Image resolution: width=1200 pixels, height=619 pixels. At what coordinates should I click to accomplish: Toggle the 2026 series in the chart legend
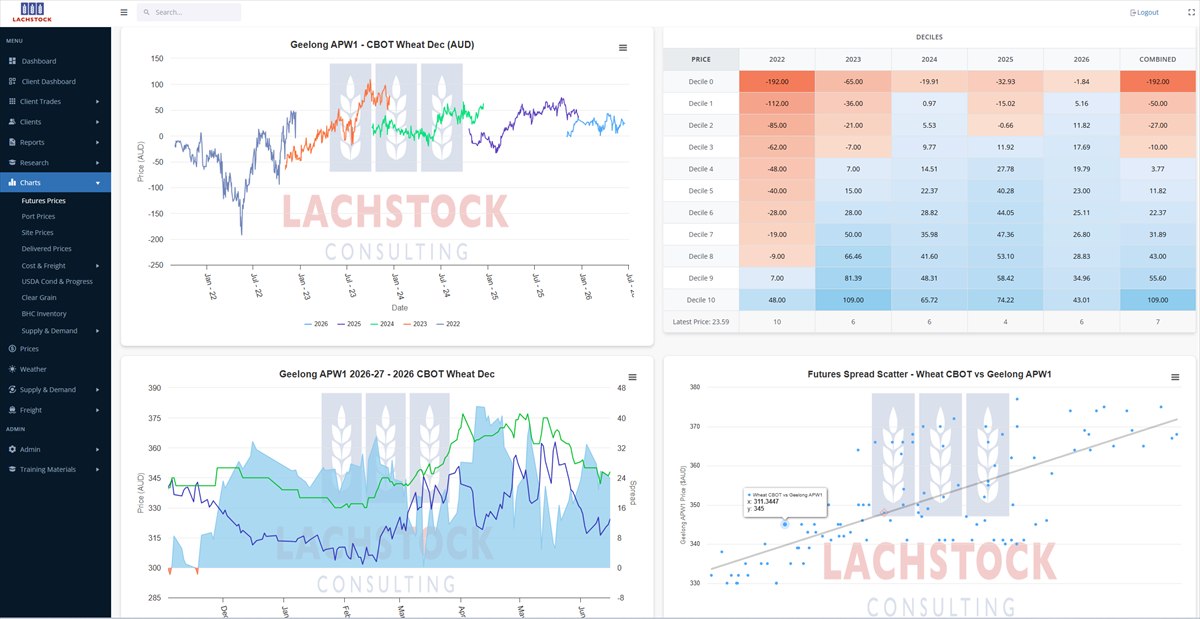[x=316, y=324]
